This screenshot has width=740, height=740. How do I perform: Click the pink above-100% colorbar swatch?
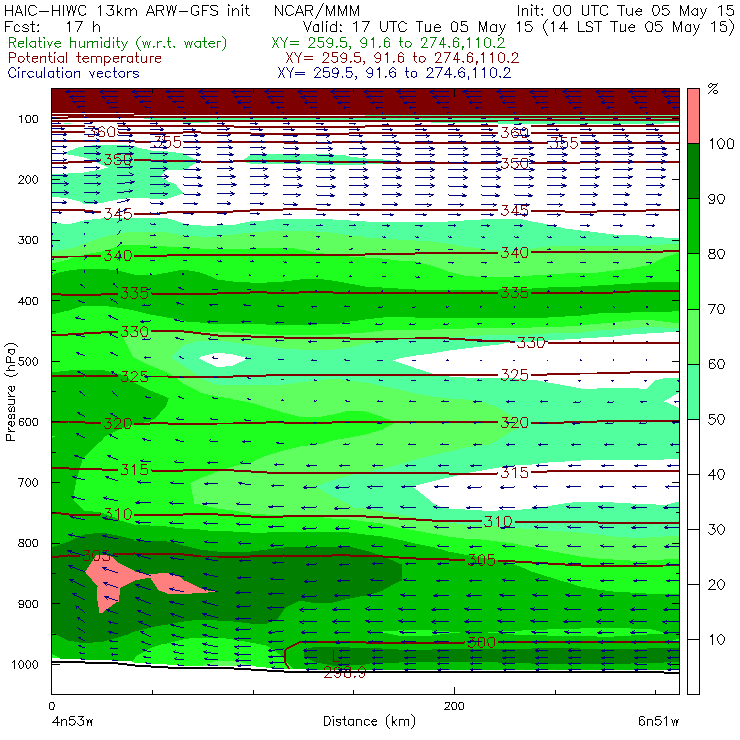pyautogui.click(x=693, y=116)
